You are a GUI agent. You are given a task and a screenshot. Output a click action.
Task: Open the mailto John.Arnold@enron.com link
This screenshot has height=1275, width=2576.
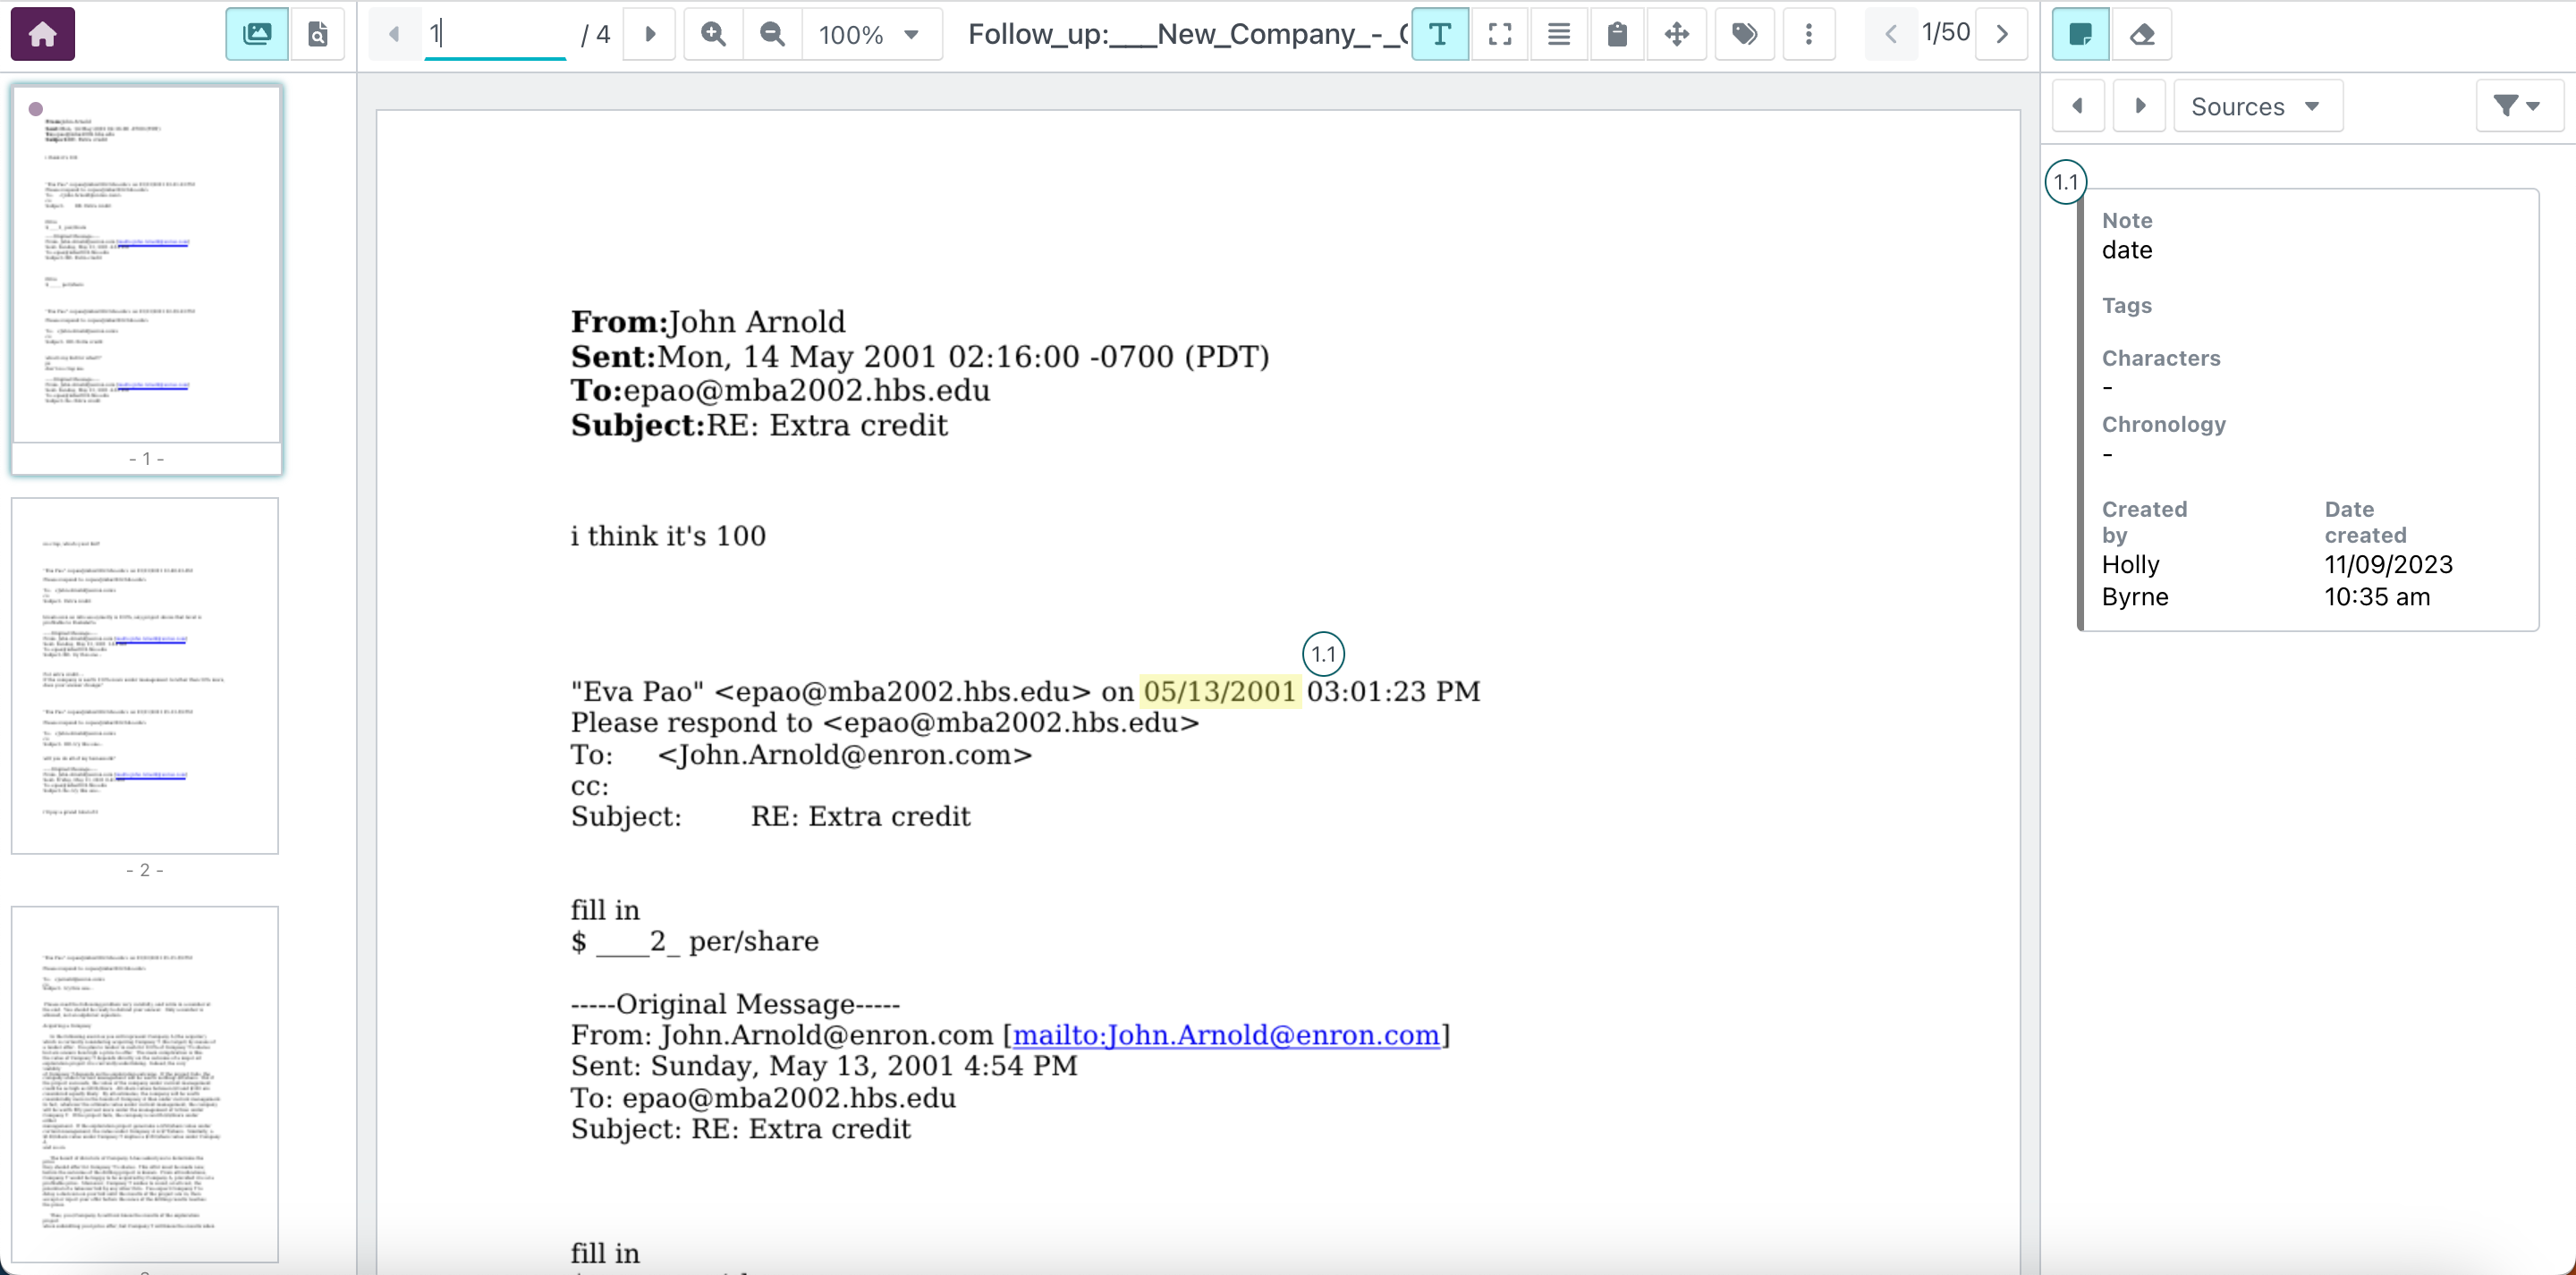tap(1226, 1035)
